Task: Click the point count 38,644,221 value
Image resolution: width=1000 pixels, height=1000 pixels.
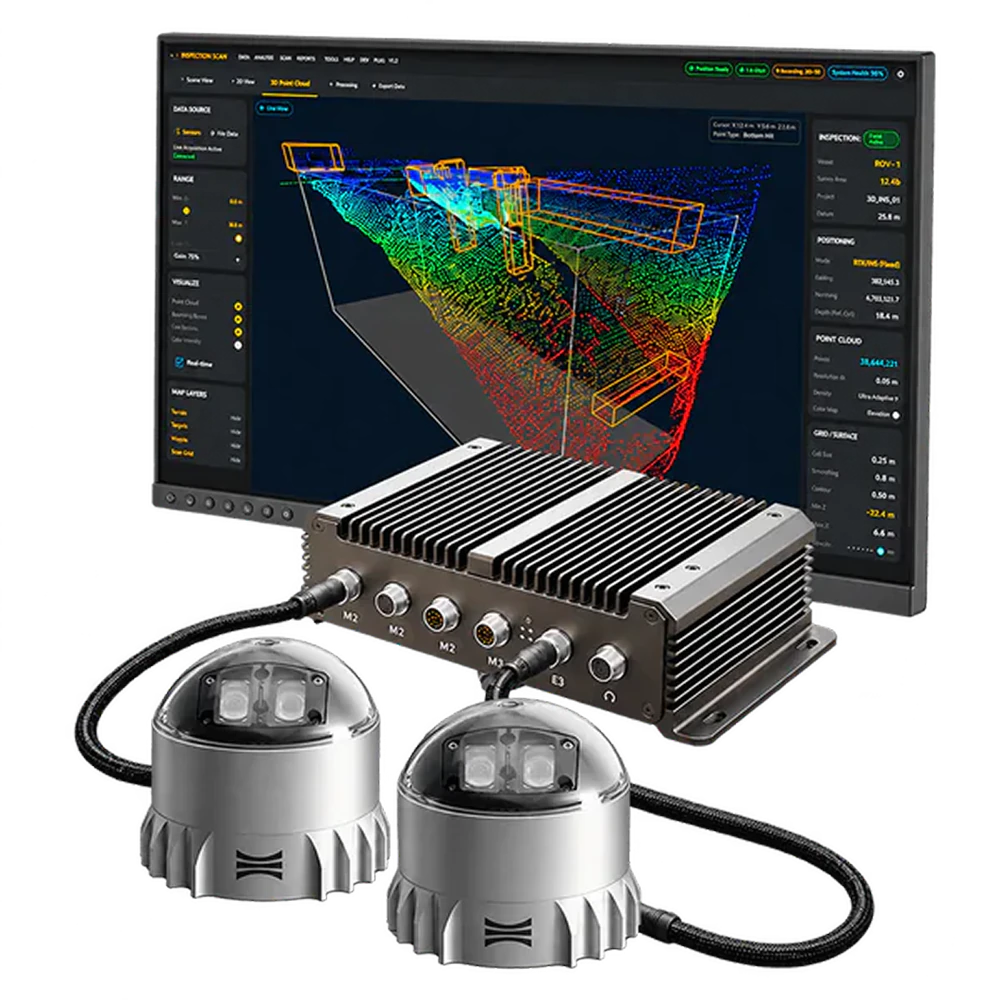Action: tap(879, 362)
